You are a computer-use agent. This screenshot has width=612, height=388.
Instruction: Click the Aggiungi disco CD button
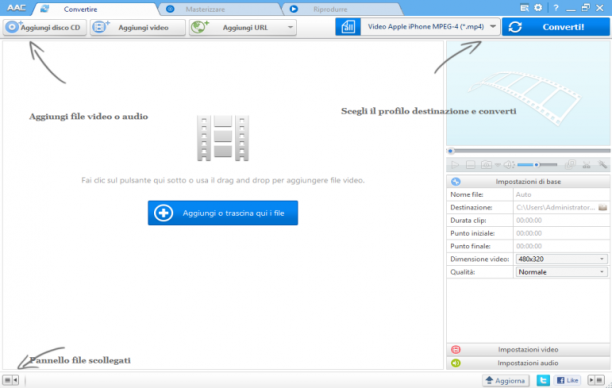click(45, 27)
